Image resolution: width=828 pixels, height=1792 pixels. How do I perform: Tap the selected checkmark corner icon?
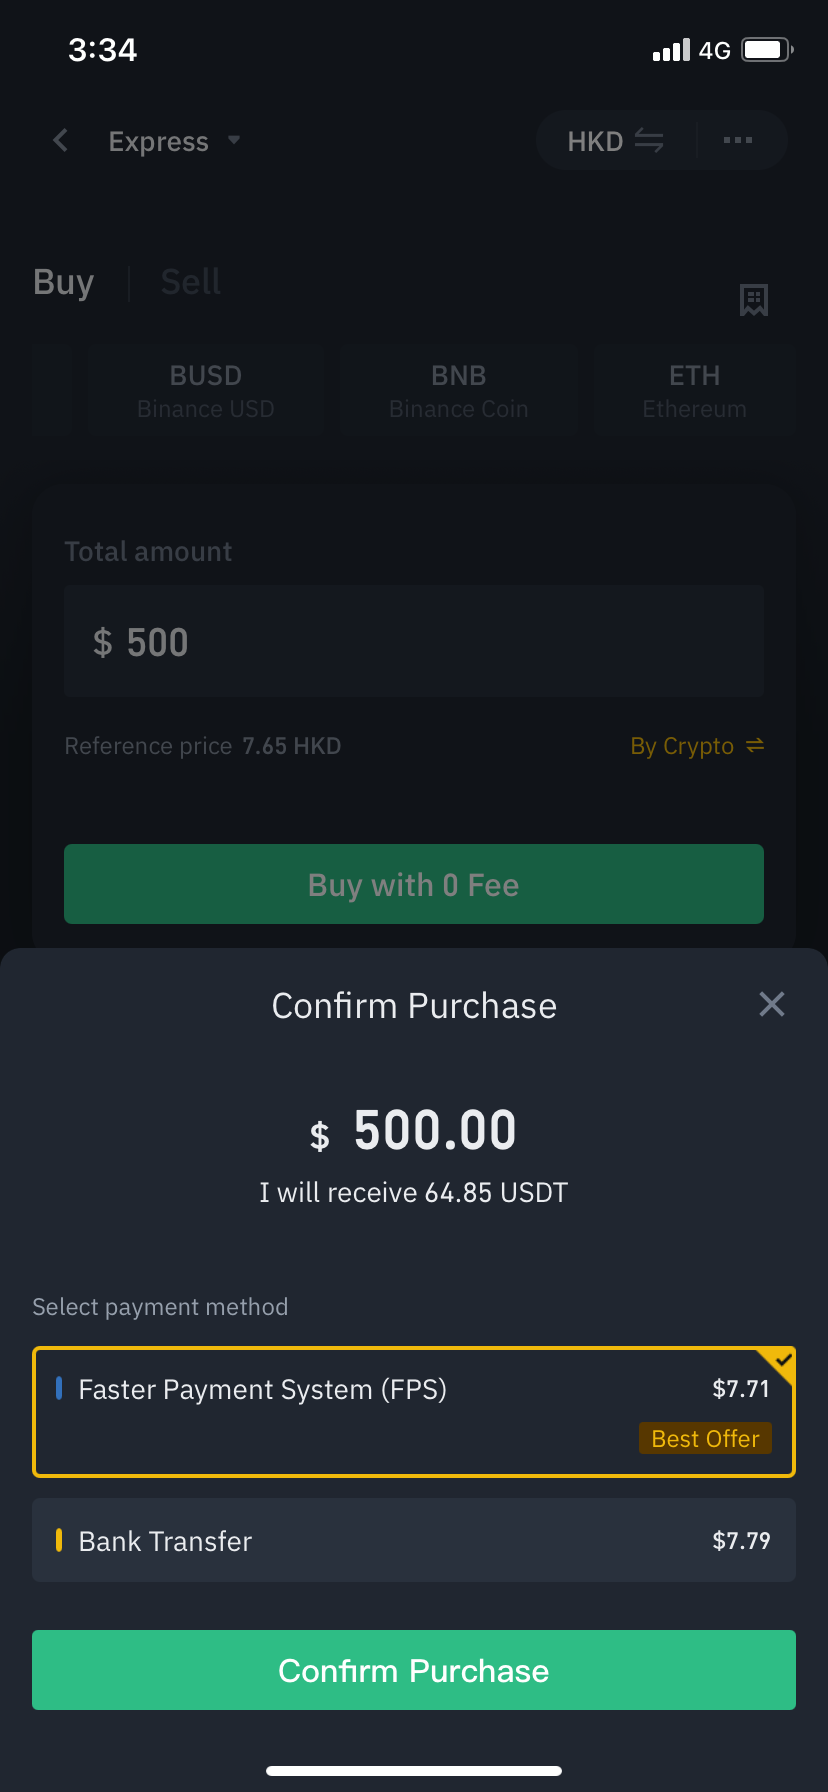[x=778, y=1364]
